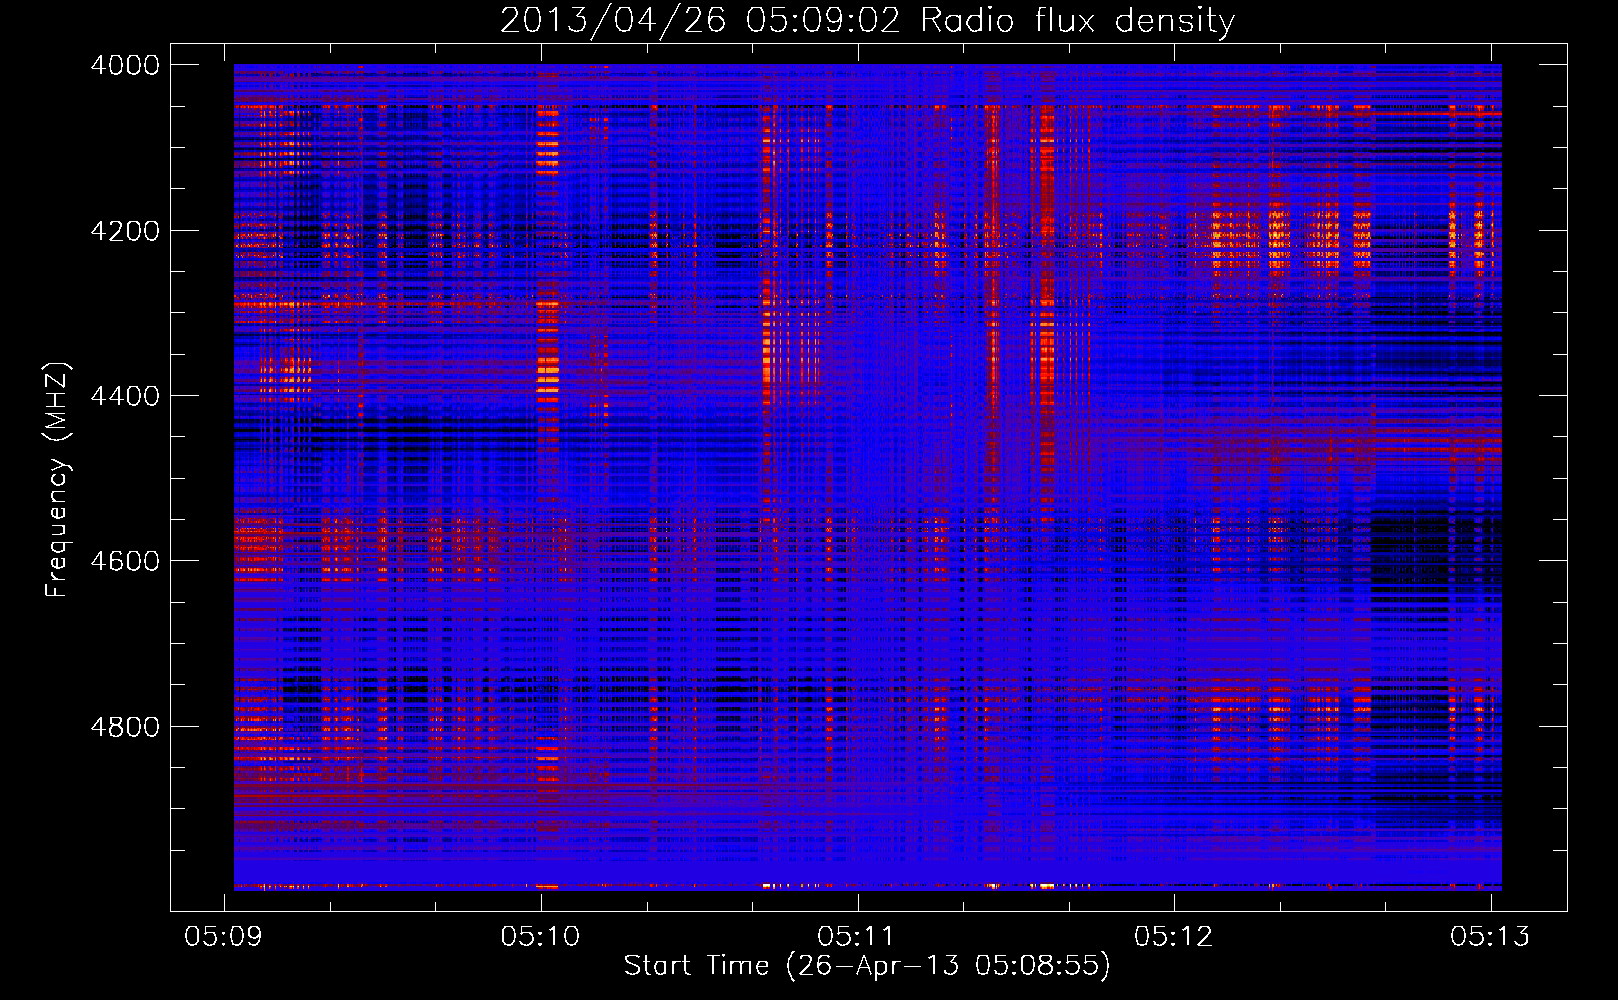Click the 05:10 time tick label
1618x1000 pixels.
coord(541,936)
